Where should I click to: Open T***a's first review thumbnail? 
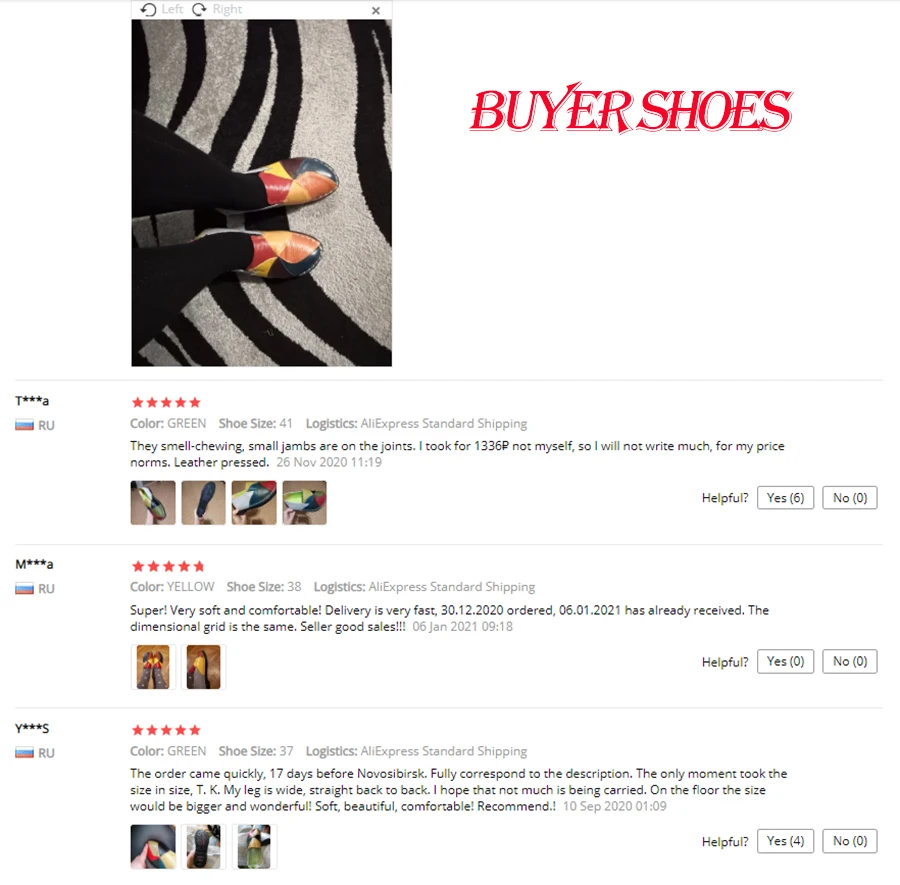click(x=153, y=503)
